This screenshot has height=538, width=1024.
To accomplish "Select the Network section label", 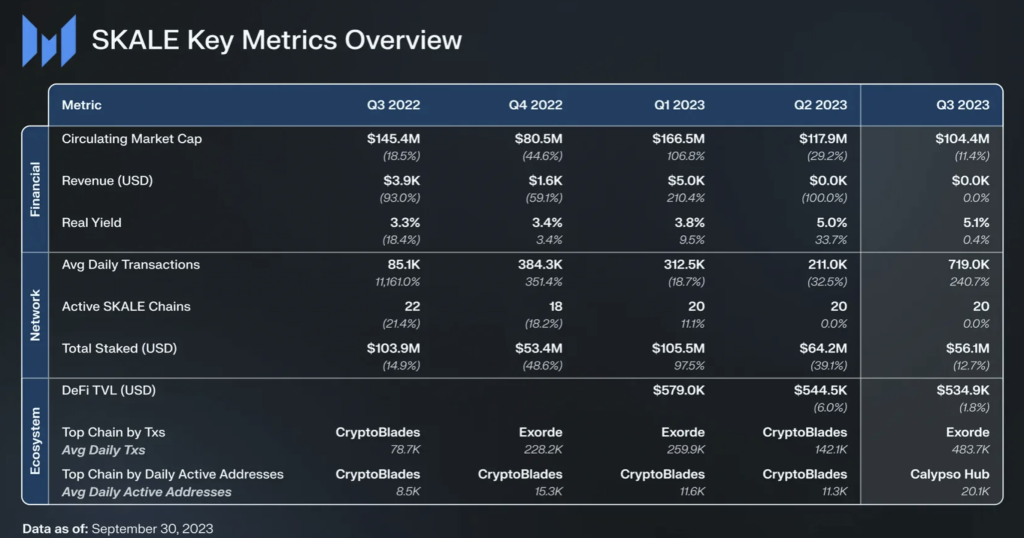I will (35, 315).
